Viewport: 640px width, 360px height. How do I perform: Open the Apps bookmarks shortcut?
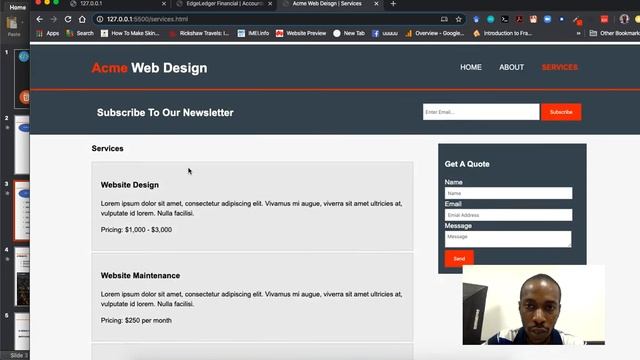[x=48, y=33]
